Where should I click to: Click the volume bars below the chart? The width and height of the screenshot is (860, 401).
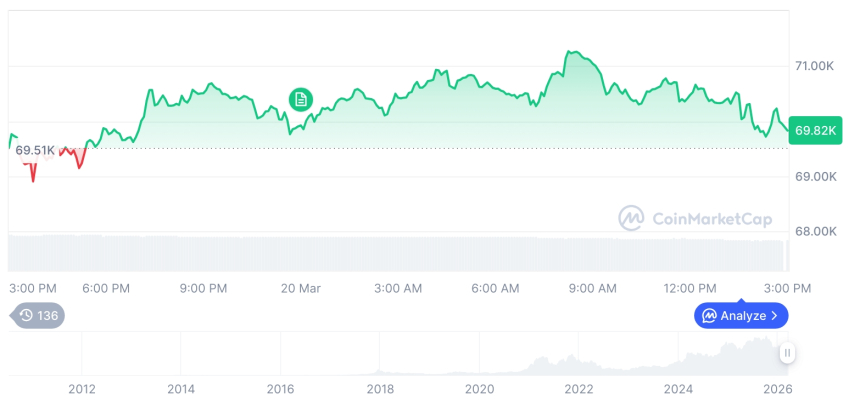[x=400, y=253]
